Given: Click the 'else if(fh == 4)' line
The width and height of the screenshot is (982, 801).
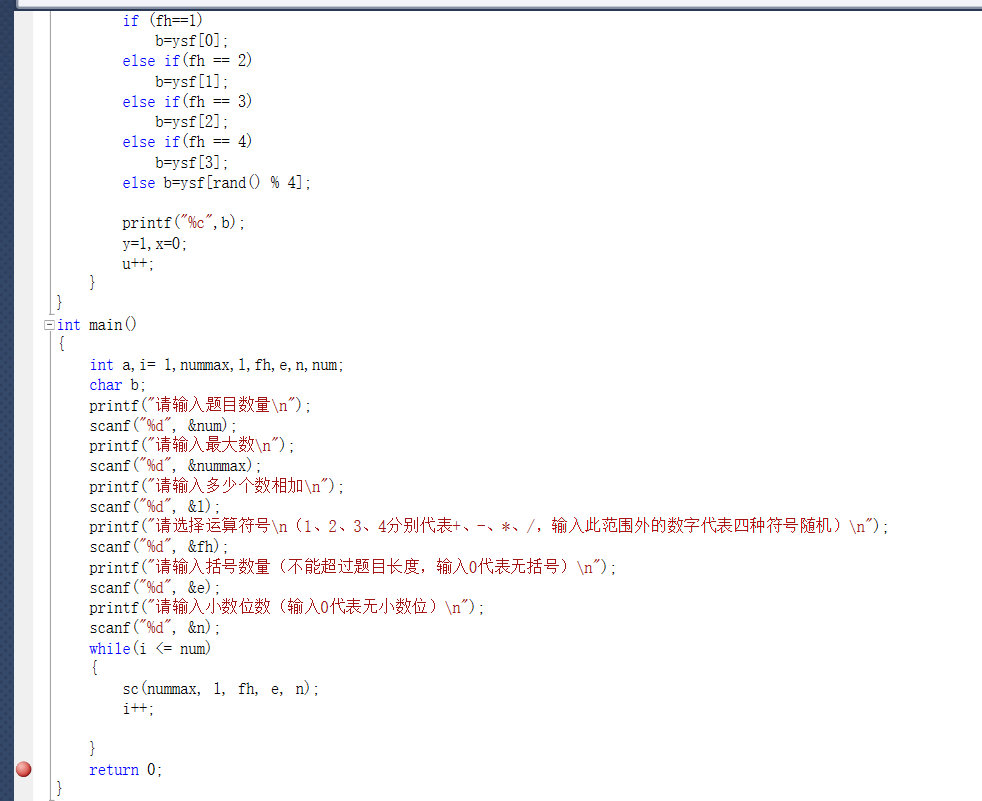Looking at the screenshot, I should pos(187,142).
